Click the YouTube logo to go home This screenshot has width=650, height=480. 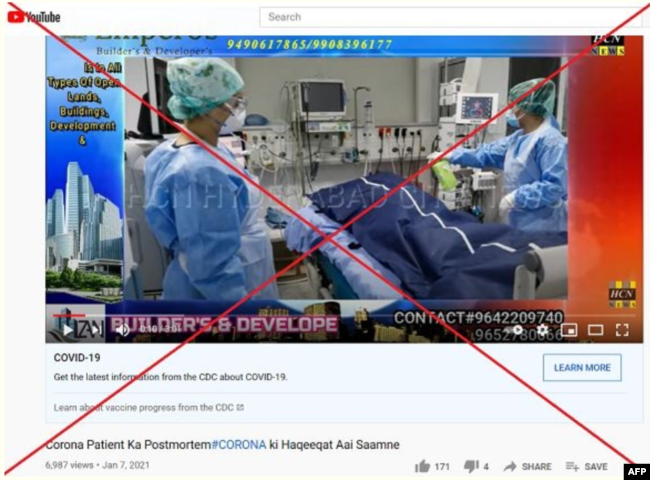click(x=33, y=16)
